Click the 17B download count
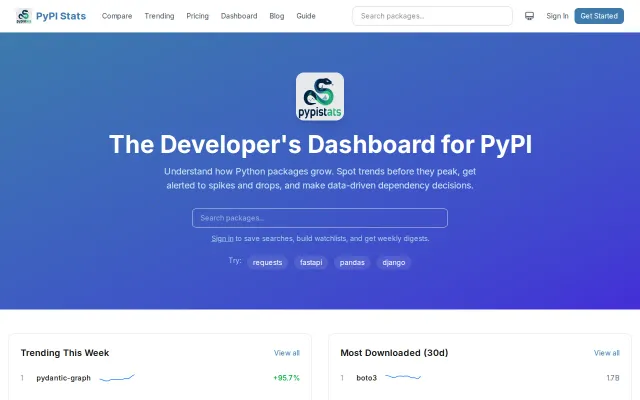The image size is (640, 400). tap(613, 378)
